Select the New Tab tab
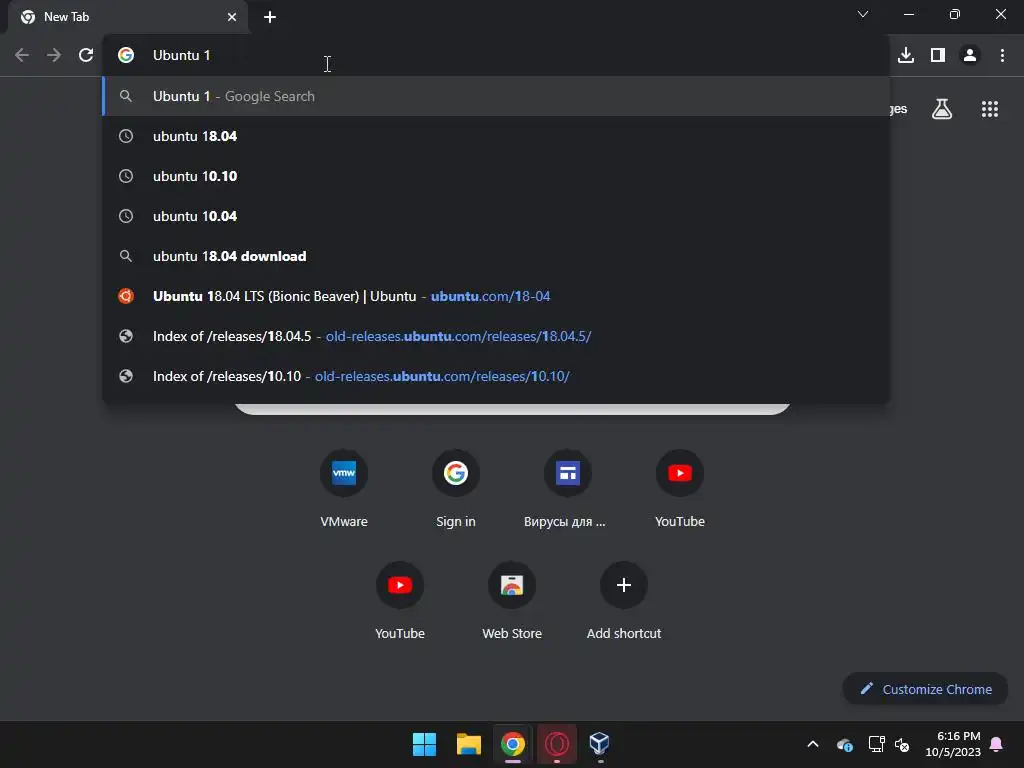Image resolution: width=1024 pixels, height=768 pixels. (128, 17)
